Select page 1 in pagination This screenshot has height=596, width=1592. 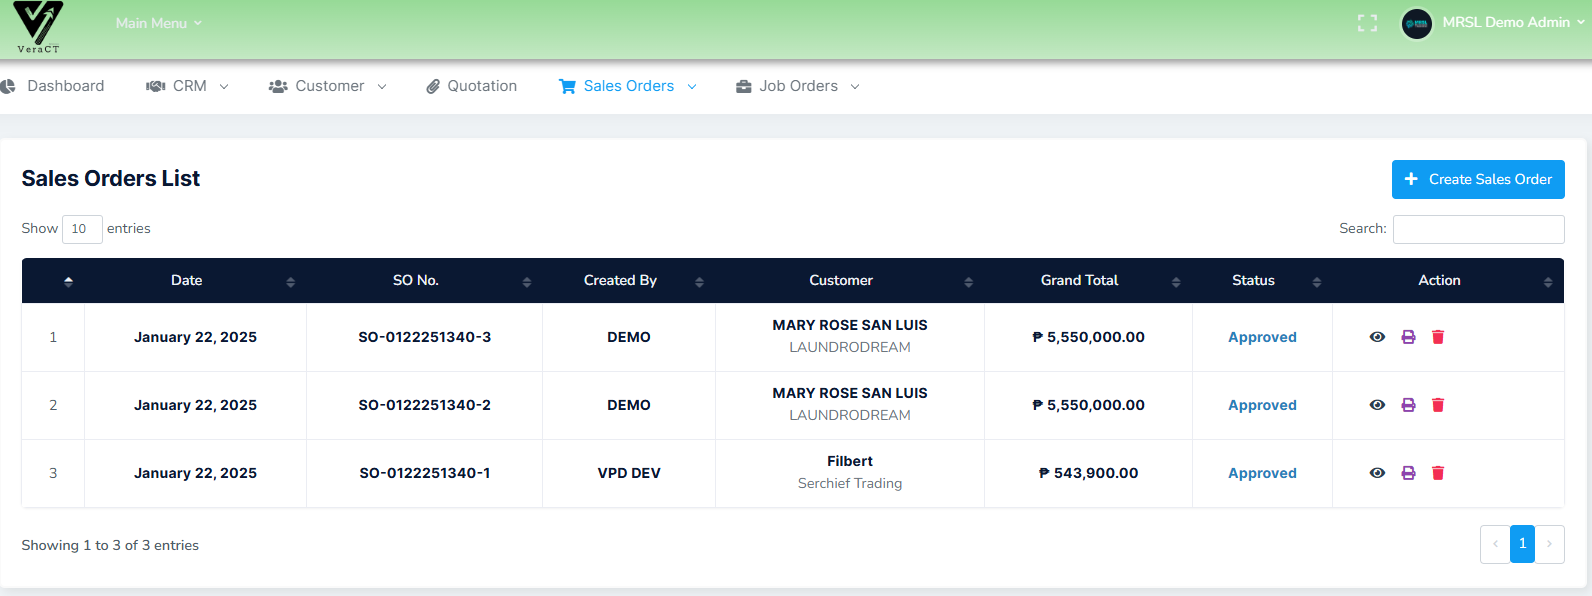click(1522, 544)
